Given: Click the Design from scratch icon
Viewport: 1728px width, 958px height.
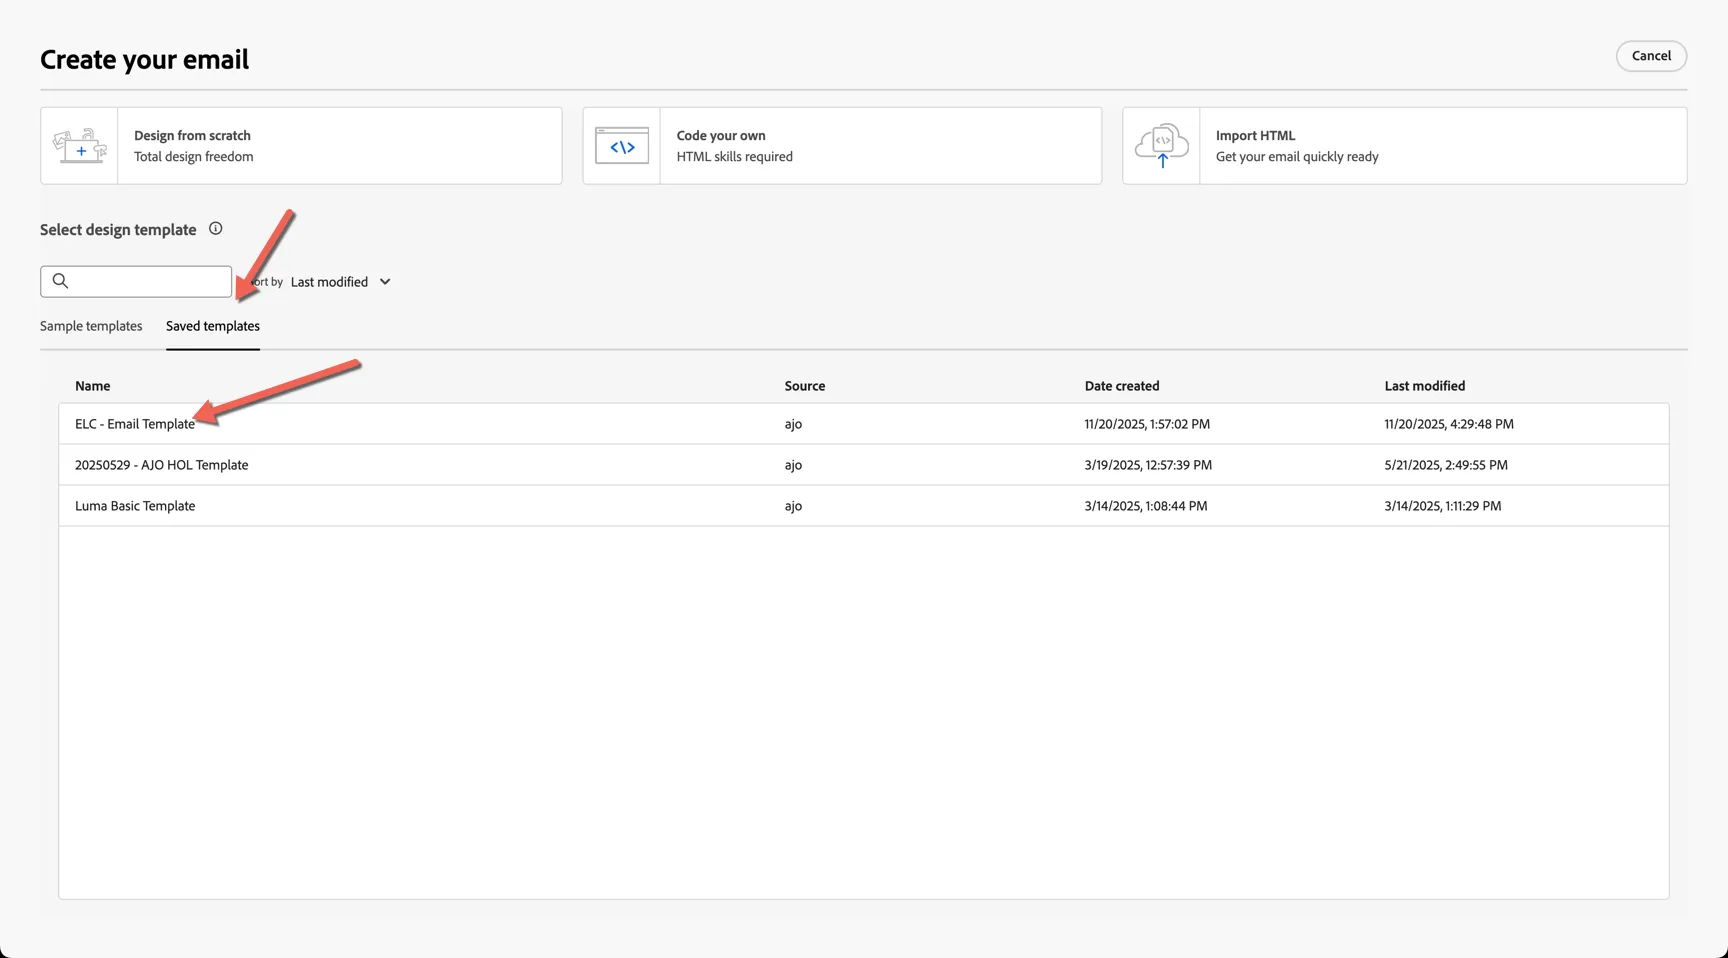Looking at the screenshot, I should click(80, 146).
